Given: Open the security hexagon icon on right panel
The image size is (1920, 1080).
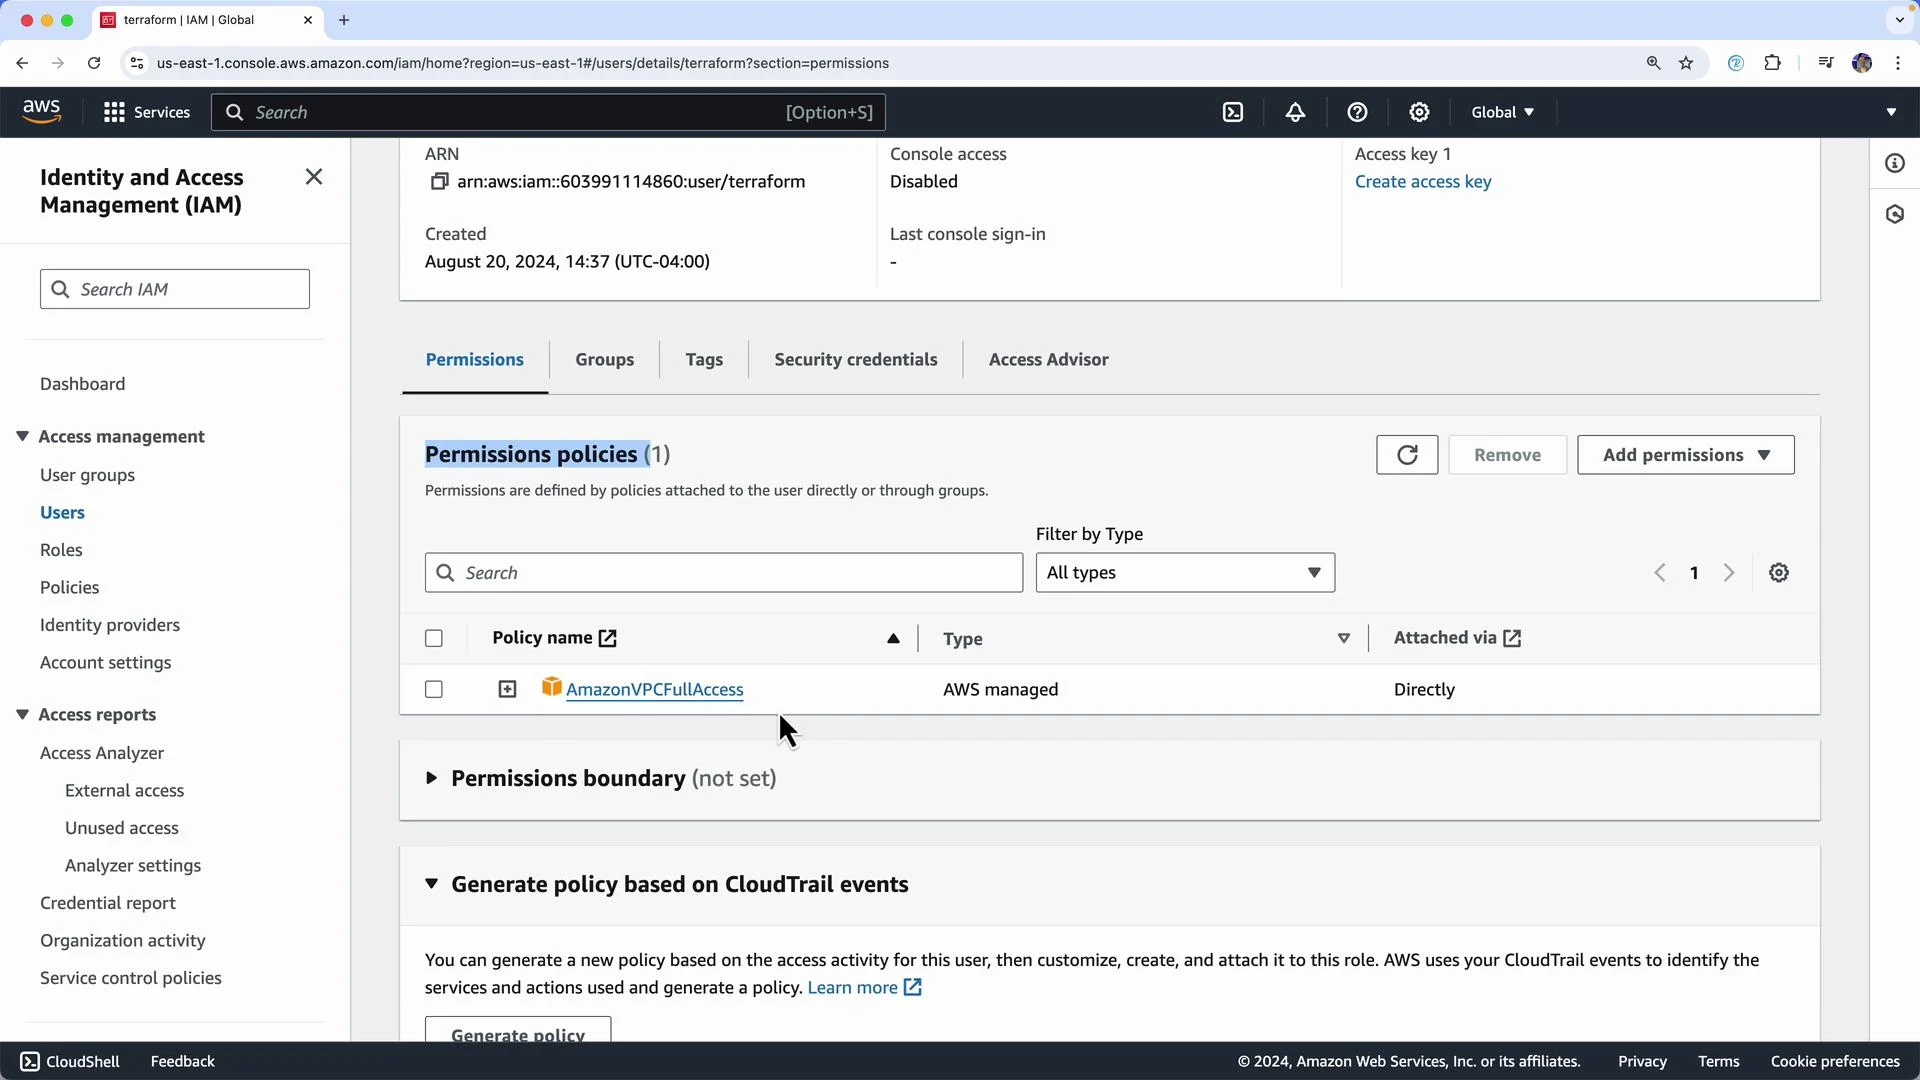Looking at the screenshot, I should coord(1895,214).
